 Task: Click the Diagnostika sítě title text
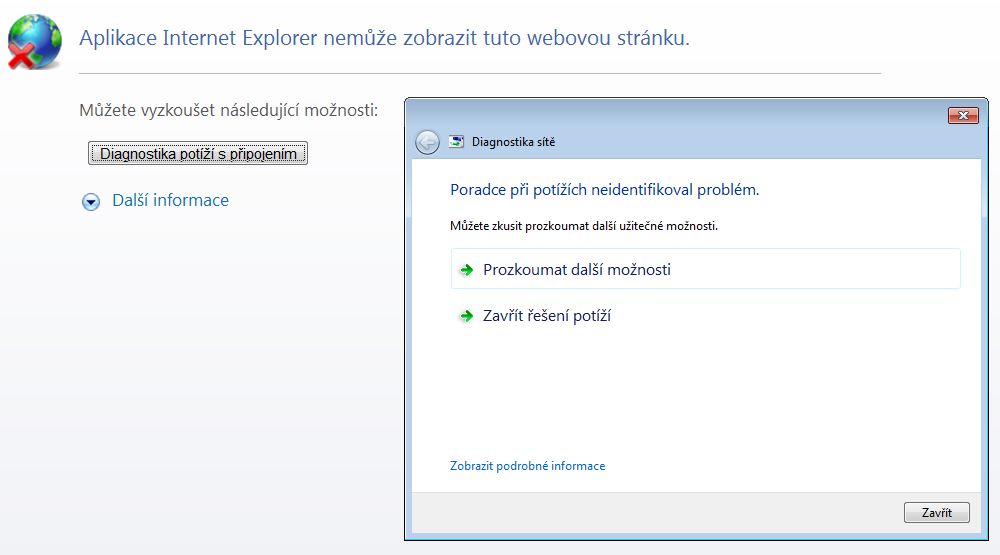pyautogui.click(x=513, y=142)
